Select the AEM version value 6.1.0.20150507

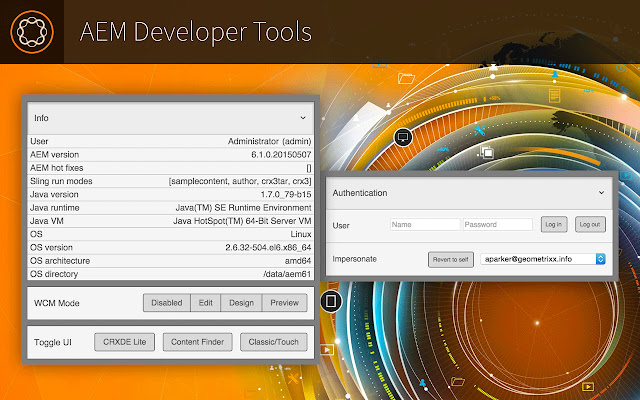[x=281, y=155]
